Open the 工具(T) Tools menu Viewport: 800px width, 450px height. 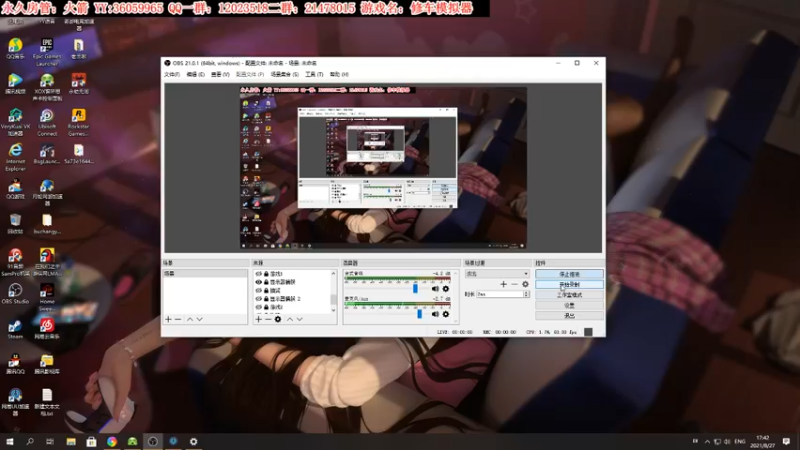coord(314,74)
